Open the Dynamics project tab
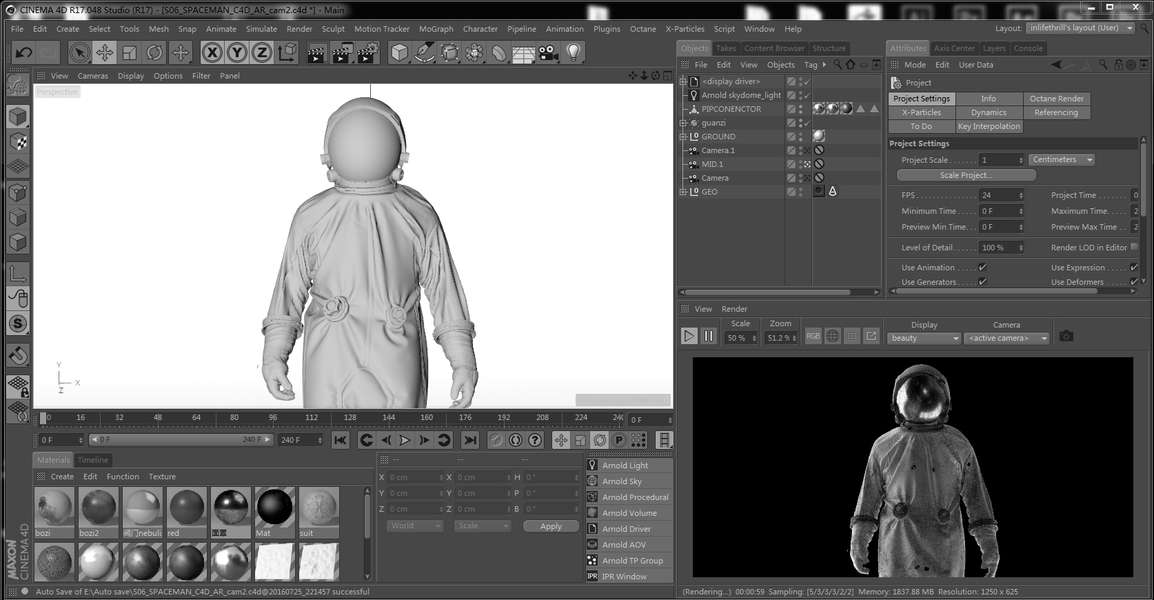Viewport: 1154px width, 600px height. tap(988, 113)
